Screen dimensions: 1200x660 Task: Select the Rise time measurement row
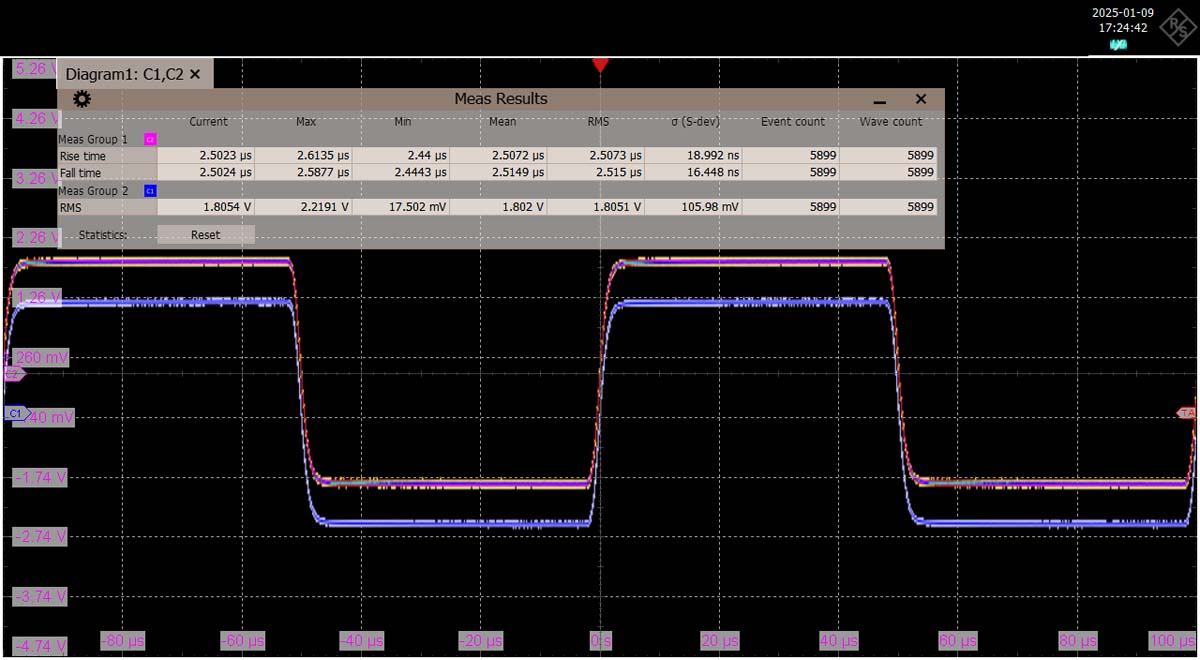pos(82,156)
